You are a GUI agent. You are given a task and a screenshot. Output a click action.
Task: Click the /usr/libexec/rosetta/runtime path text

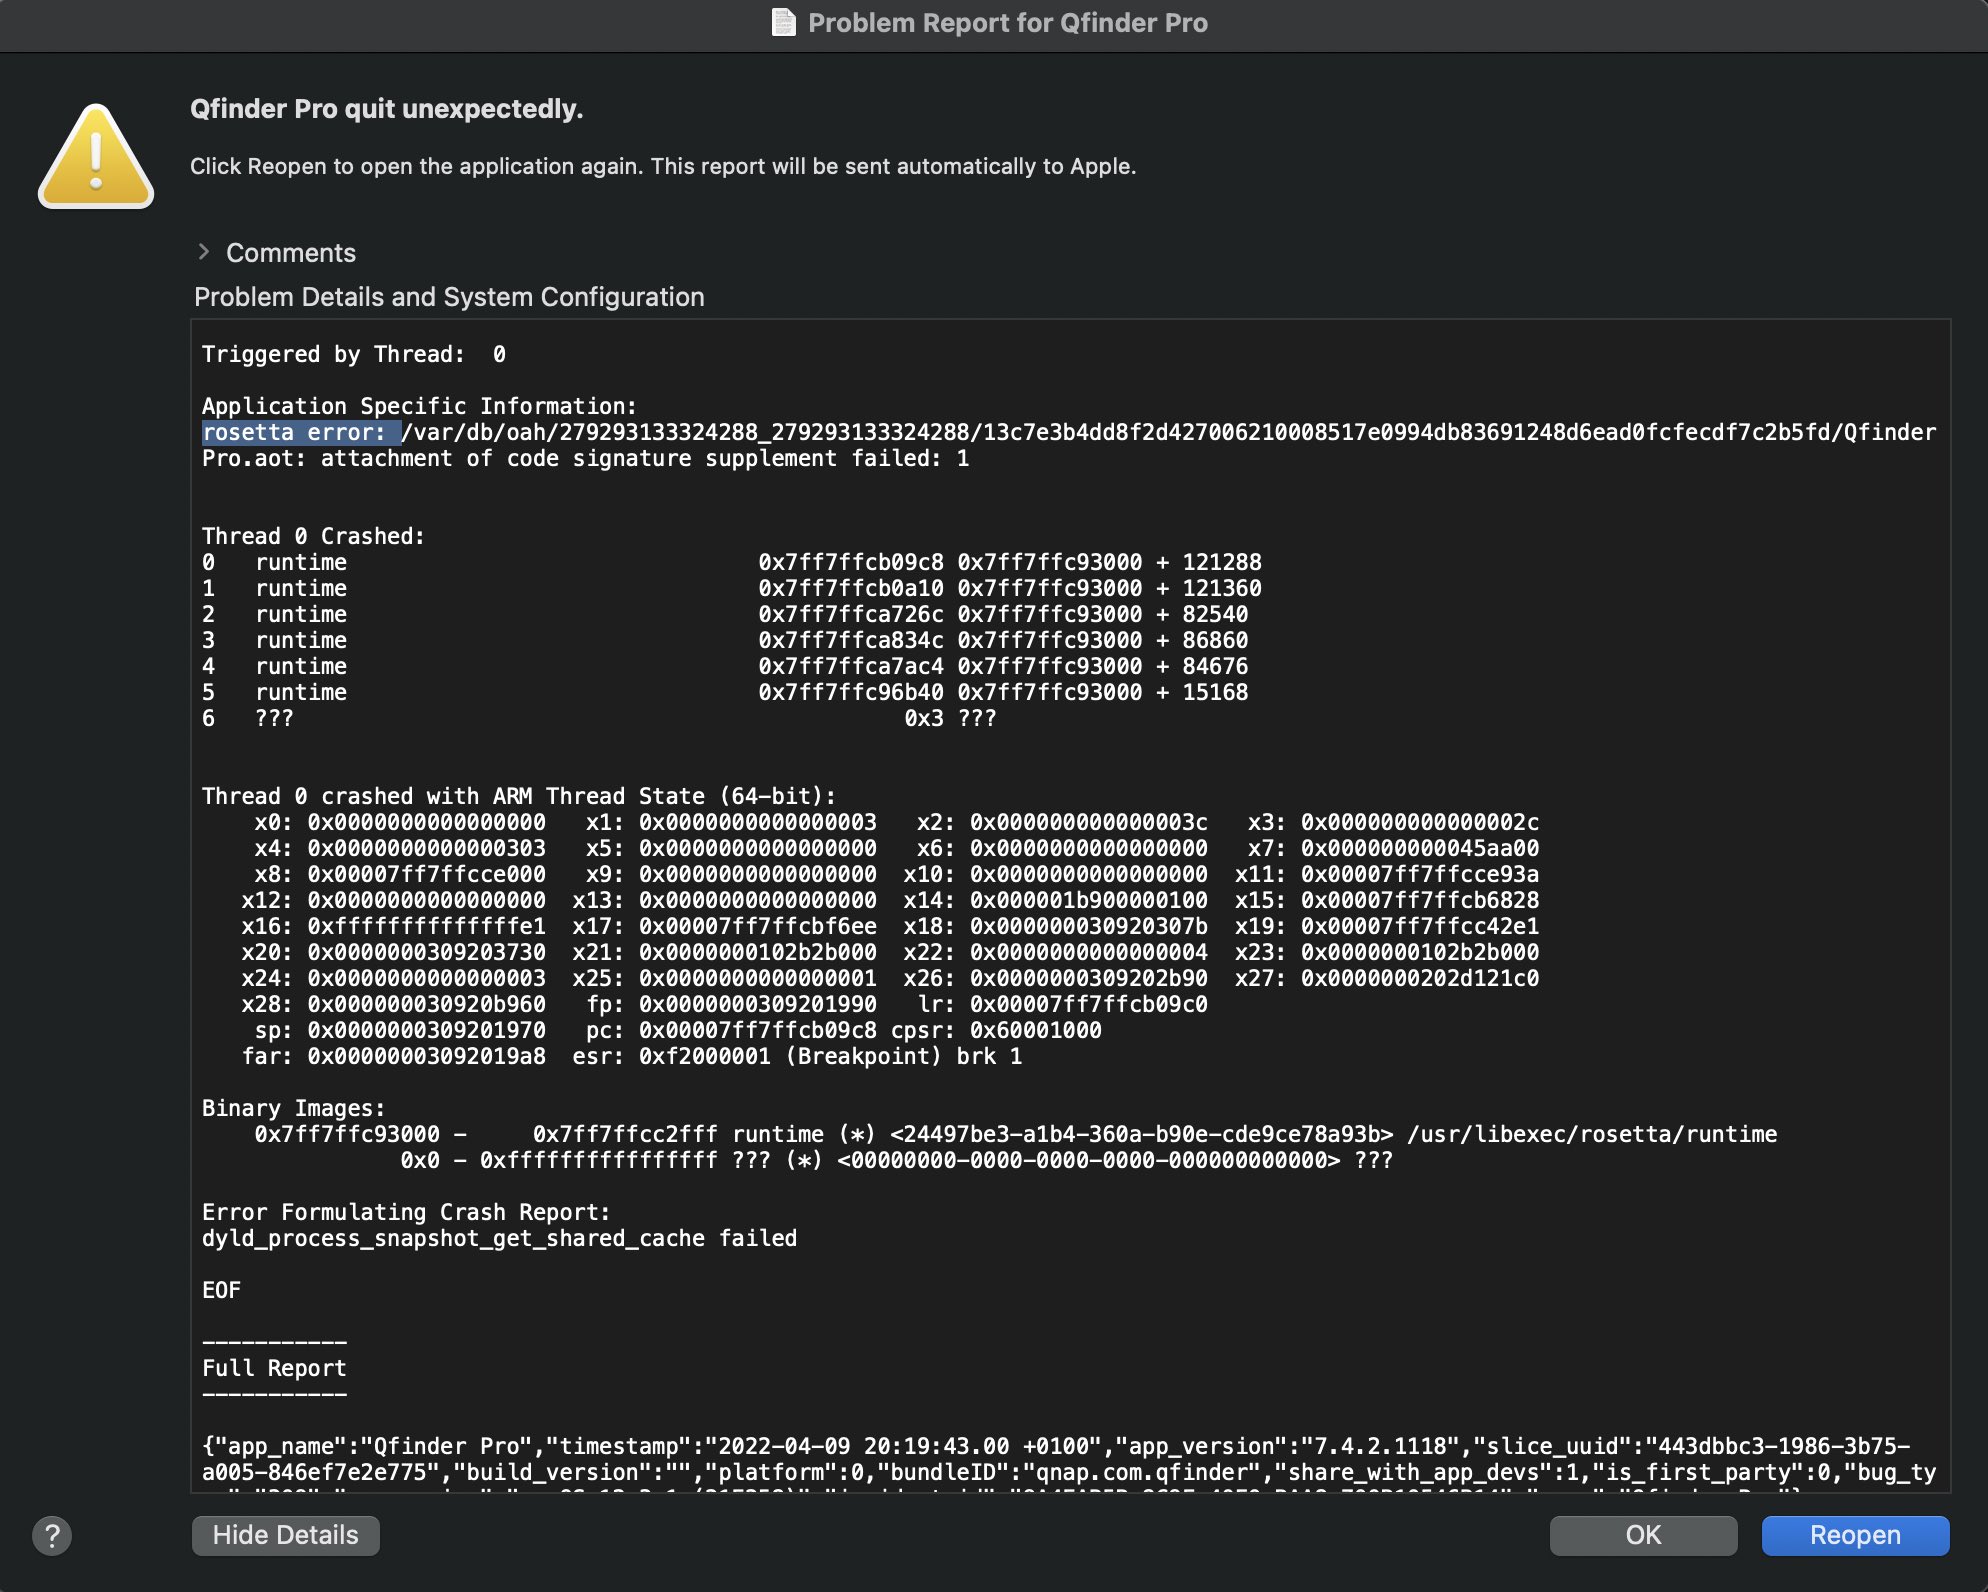(x=1591, y=1134)
